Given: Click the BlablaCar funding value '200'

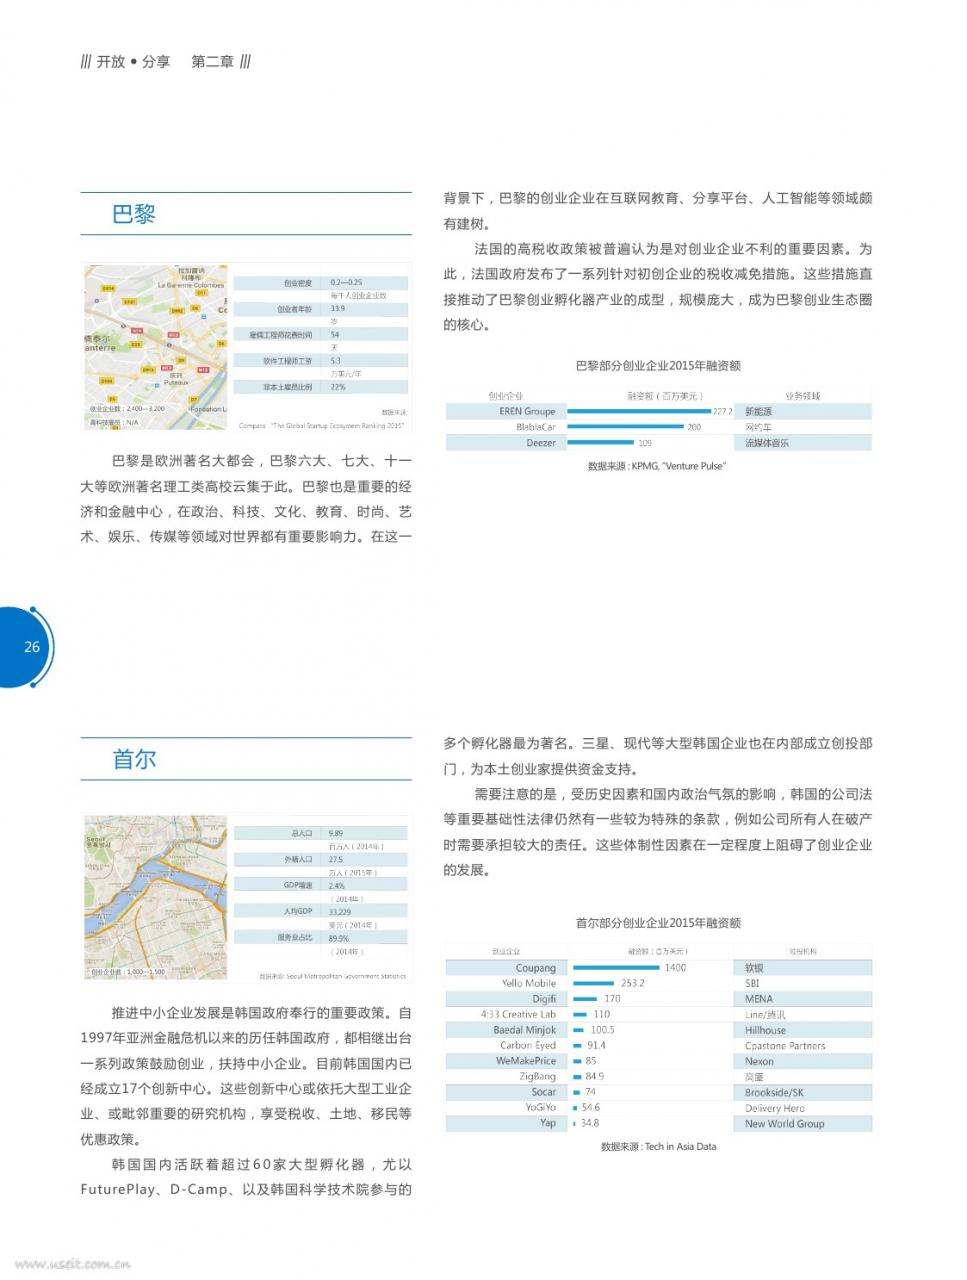Looking at the screenshot, I should [694, 427].
